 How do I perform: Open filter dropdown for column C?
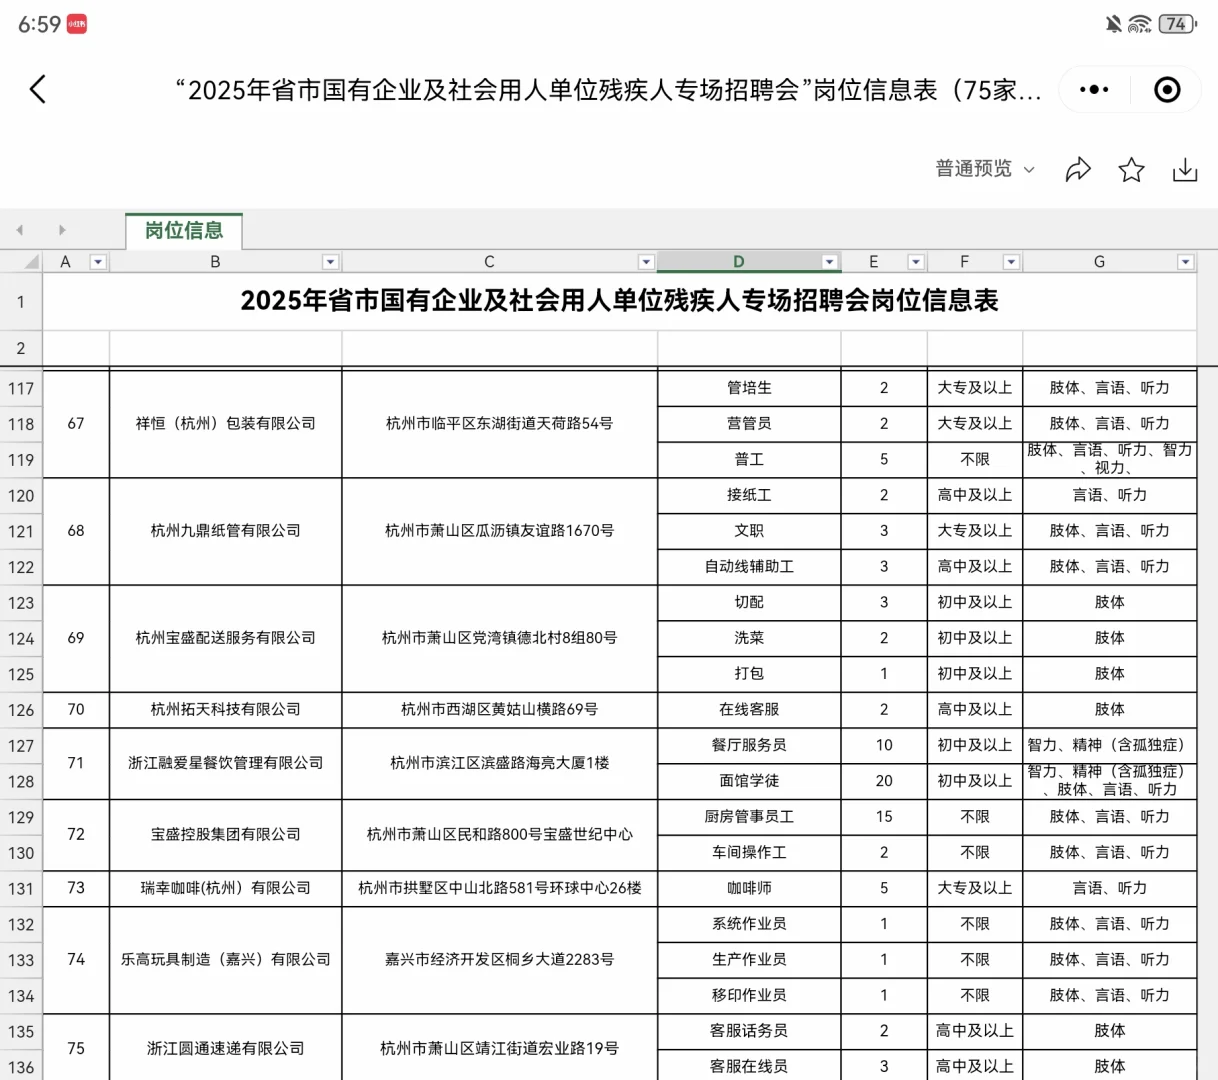[x=646, y=262]
